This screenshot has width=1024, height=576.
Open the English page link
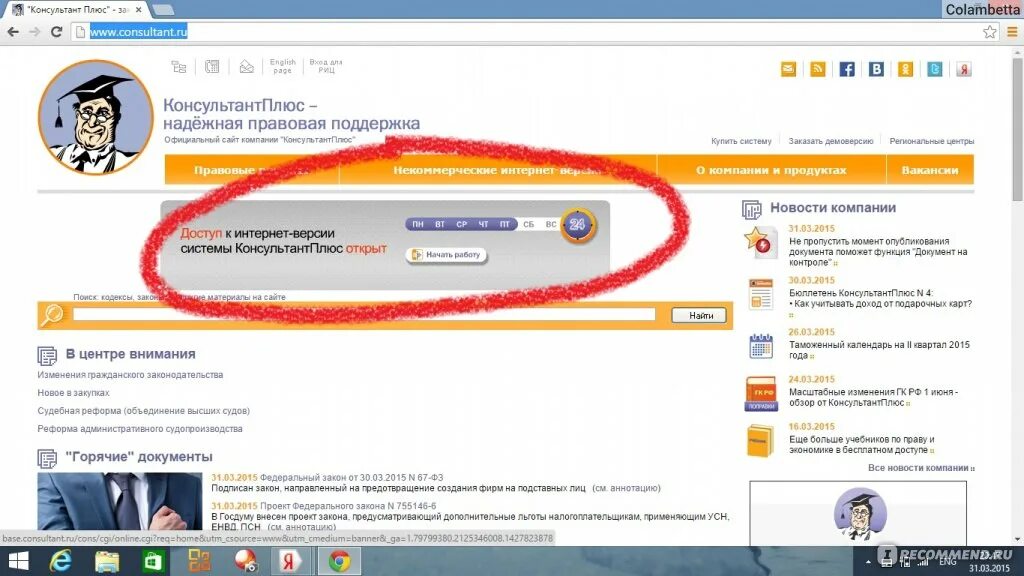pos(282,66)
